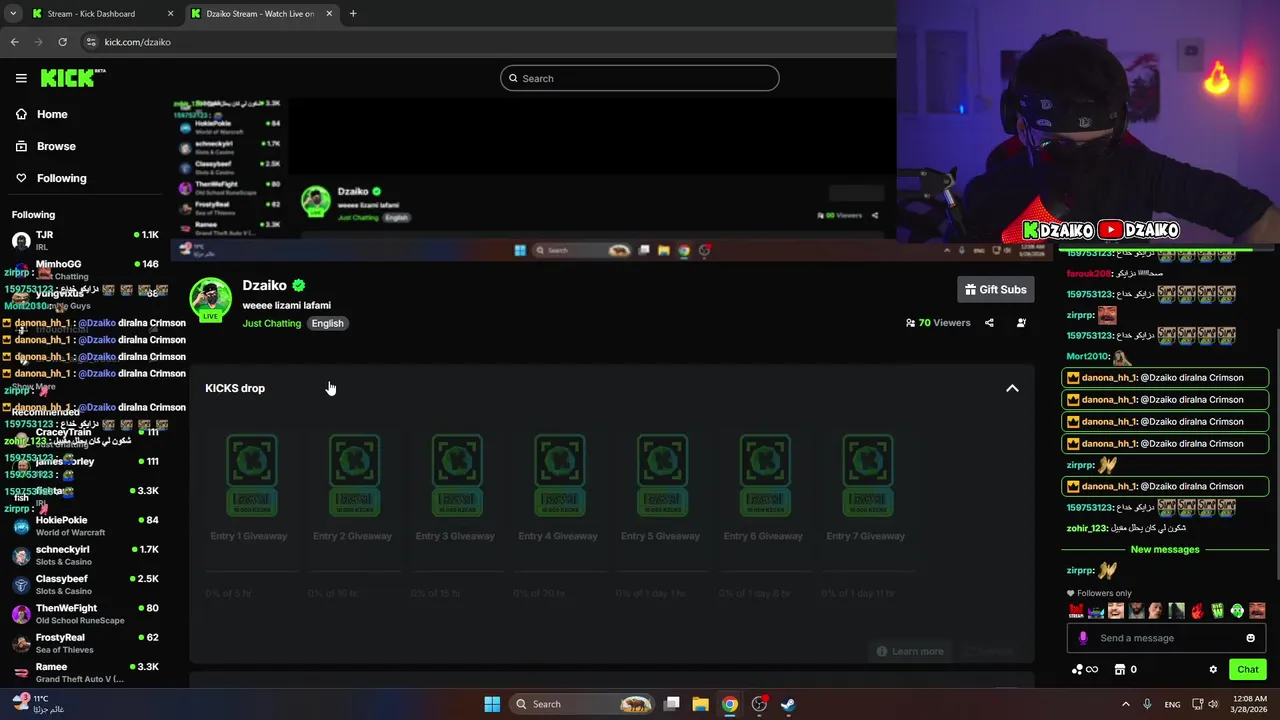The image size is (1280, 720).
Task: Open File Explorer from taskbar
Action: pos(700,704)
